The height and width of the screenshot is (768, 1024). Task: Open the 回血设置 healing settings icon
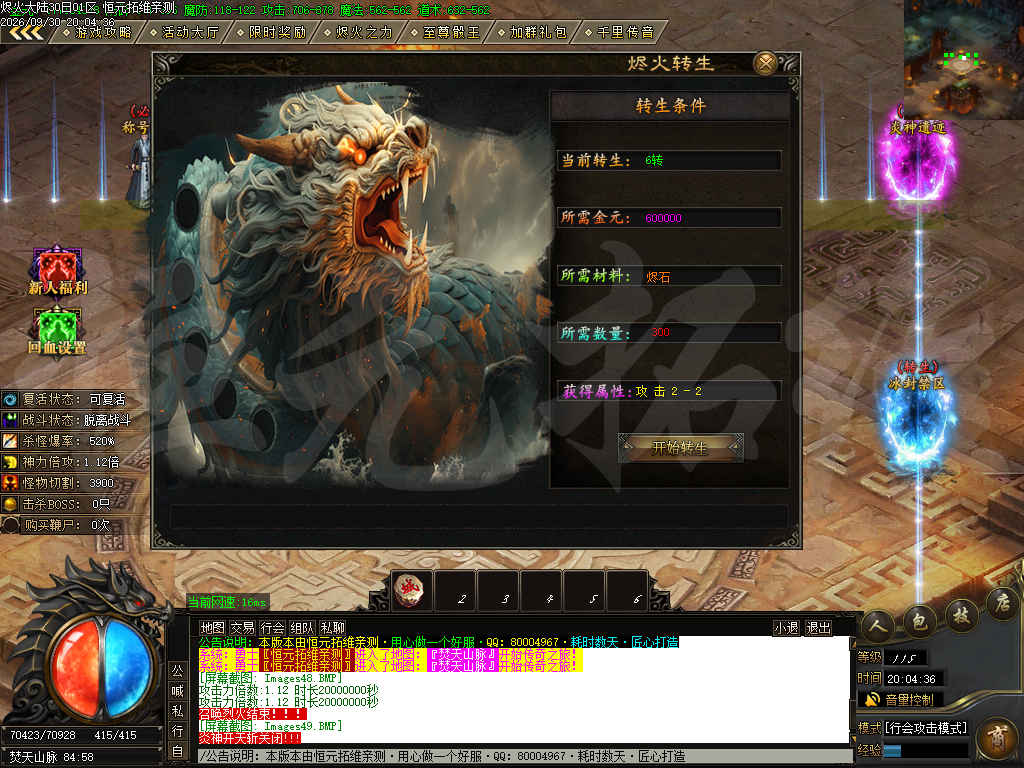57,331
